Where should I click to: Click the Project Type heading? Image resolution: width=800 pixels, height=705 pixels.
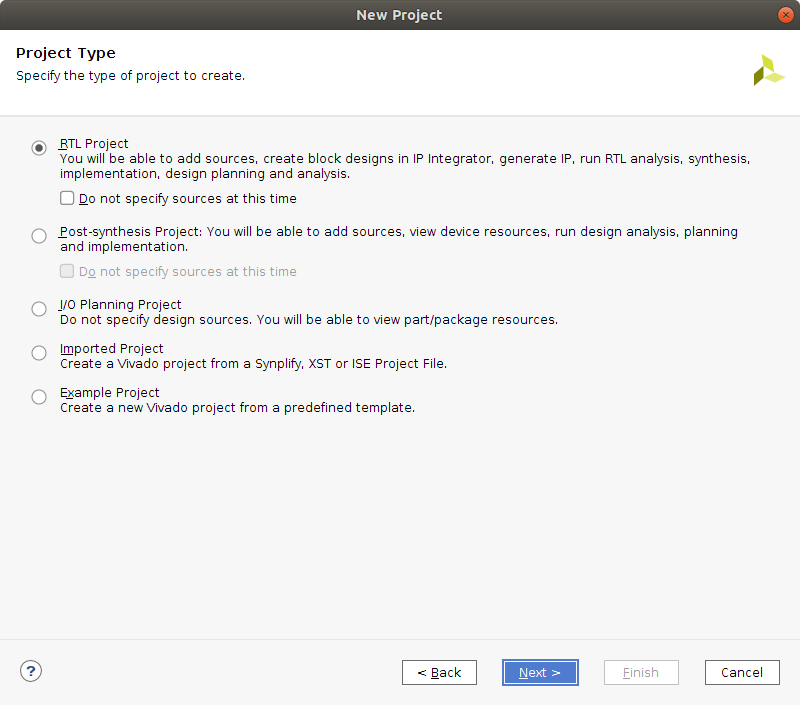(x=66, y=53)
